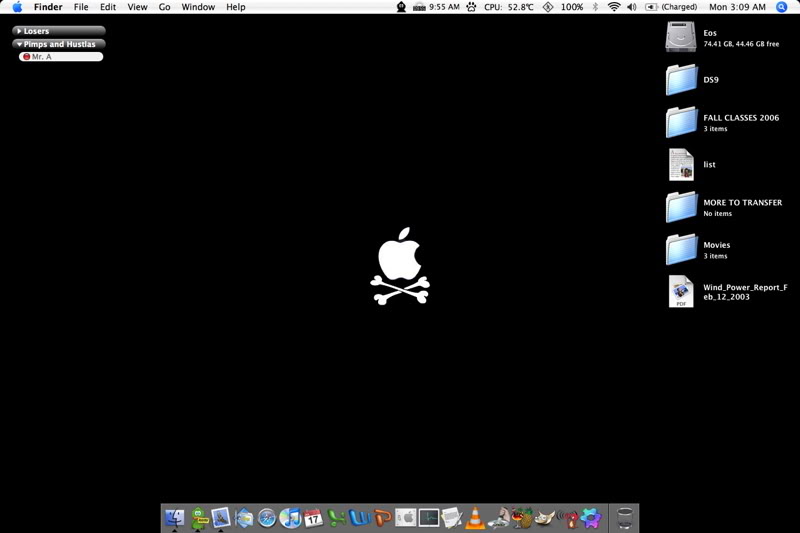Open pineapple cocktail app in dock
Viewport: 800px width, 533px height.
pyautogui.click(x=522, y=518)
